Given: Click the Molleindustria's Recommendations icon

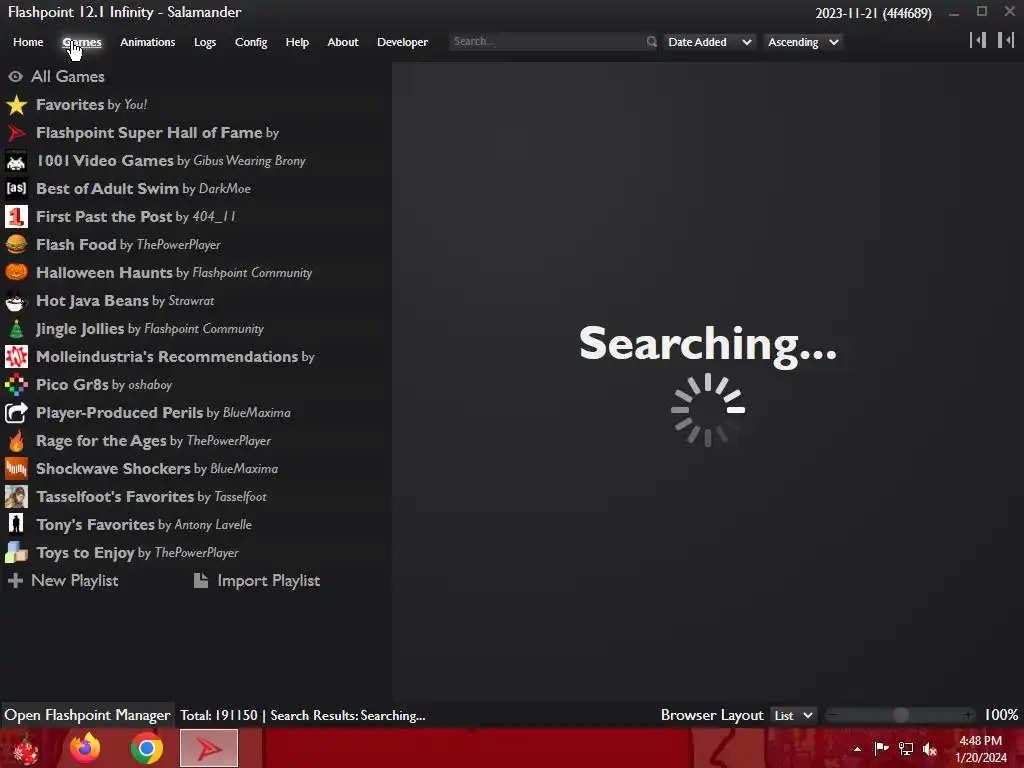Looking at the screenshot, I should 16,357.
